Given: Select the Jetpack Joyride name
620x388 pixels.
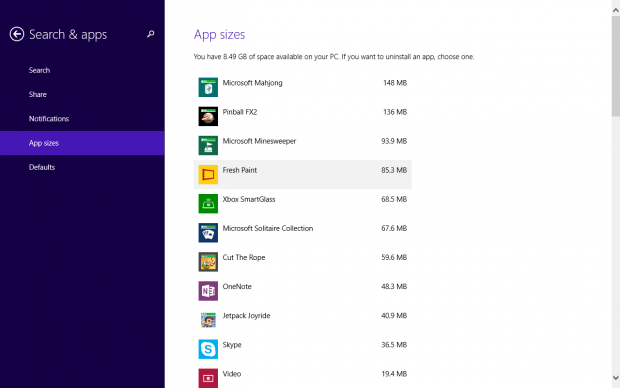Looking at the screenshot, I should (246, 316).
